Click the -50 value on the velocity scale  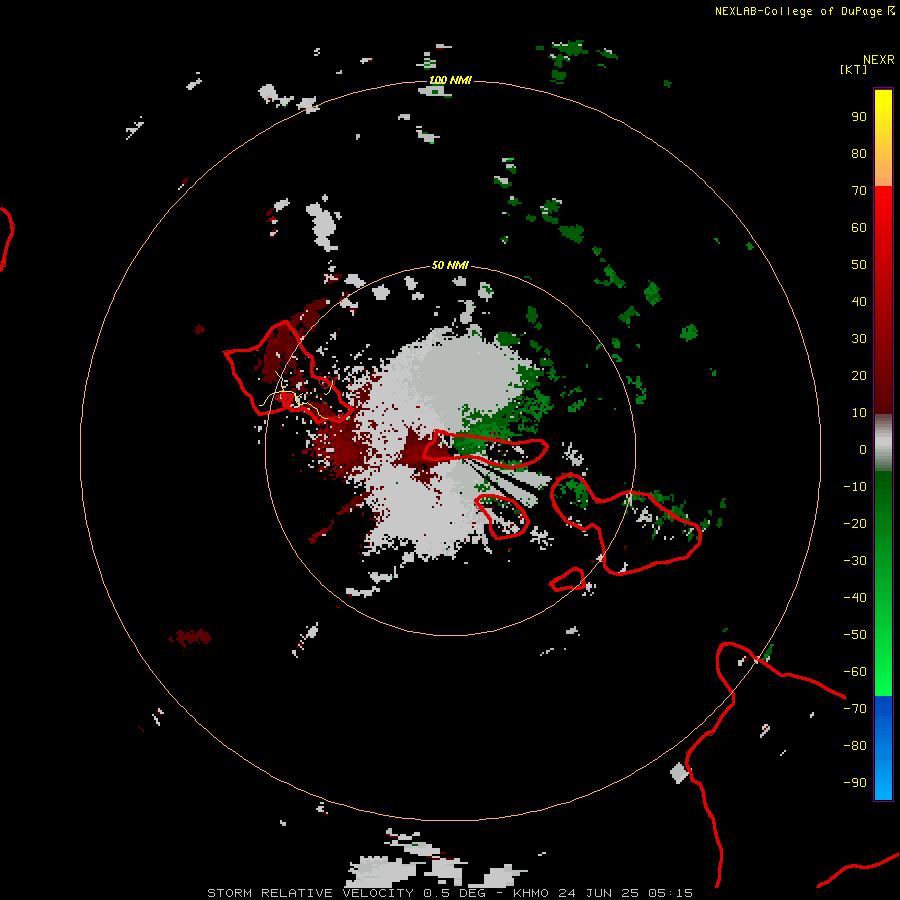855,635
